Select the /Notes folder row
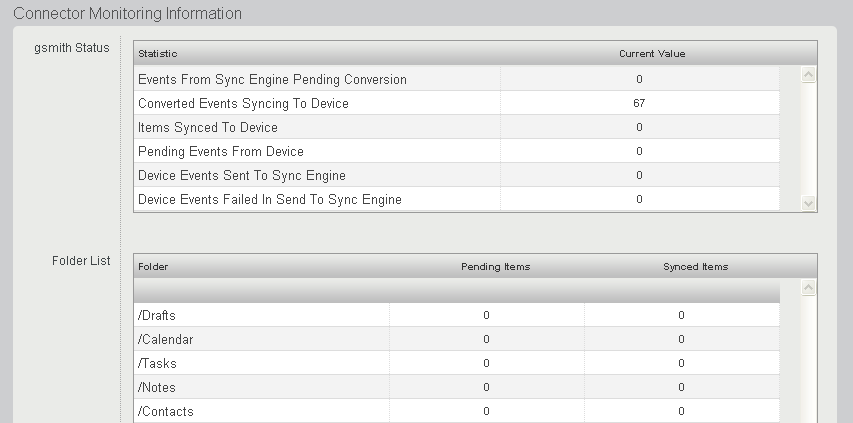The image size is (853, 423). 157,387
